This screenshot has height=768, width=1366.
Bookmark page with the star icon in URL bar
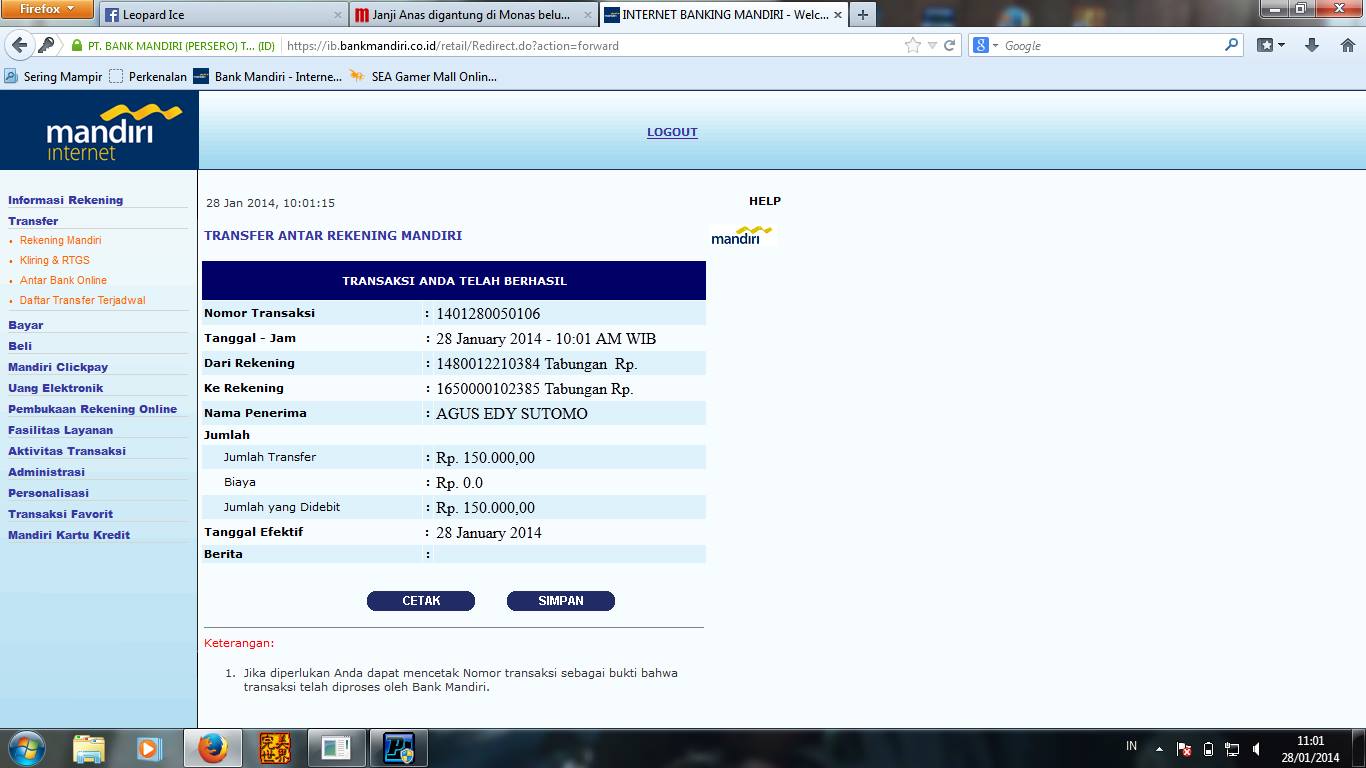point(912,45)
